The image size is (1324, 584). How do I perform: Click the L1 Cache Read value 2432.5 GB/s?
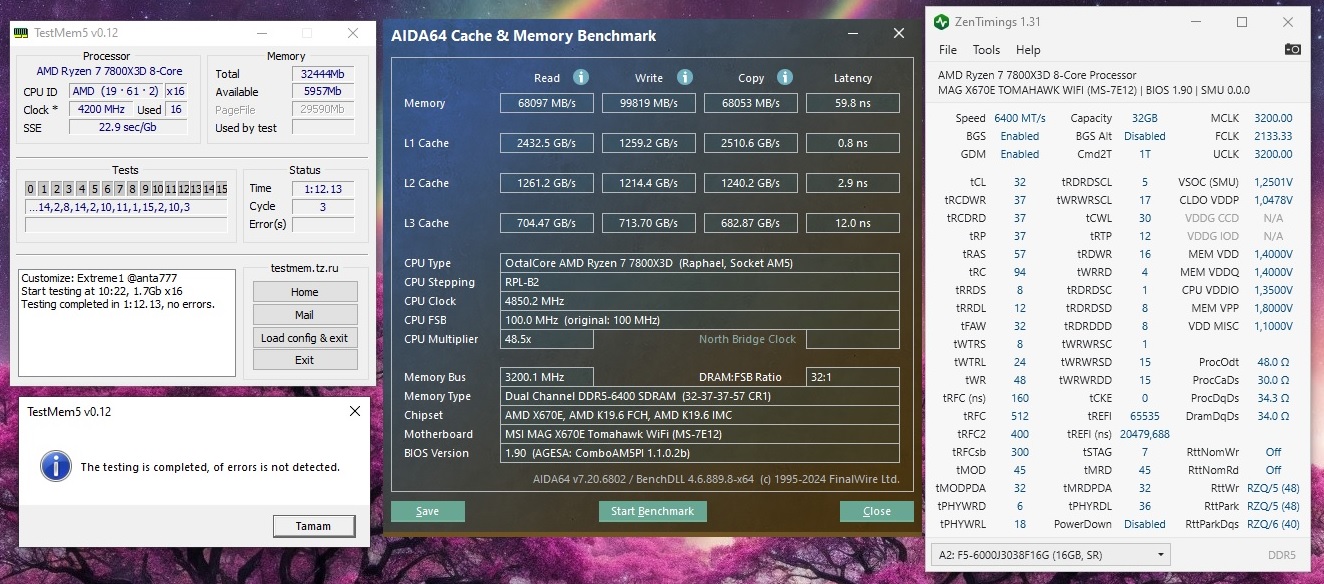547,143
